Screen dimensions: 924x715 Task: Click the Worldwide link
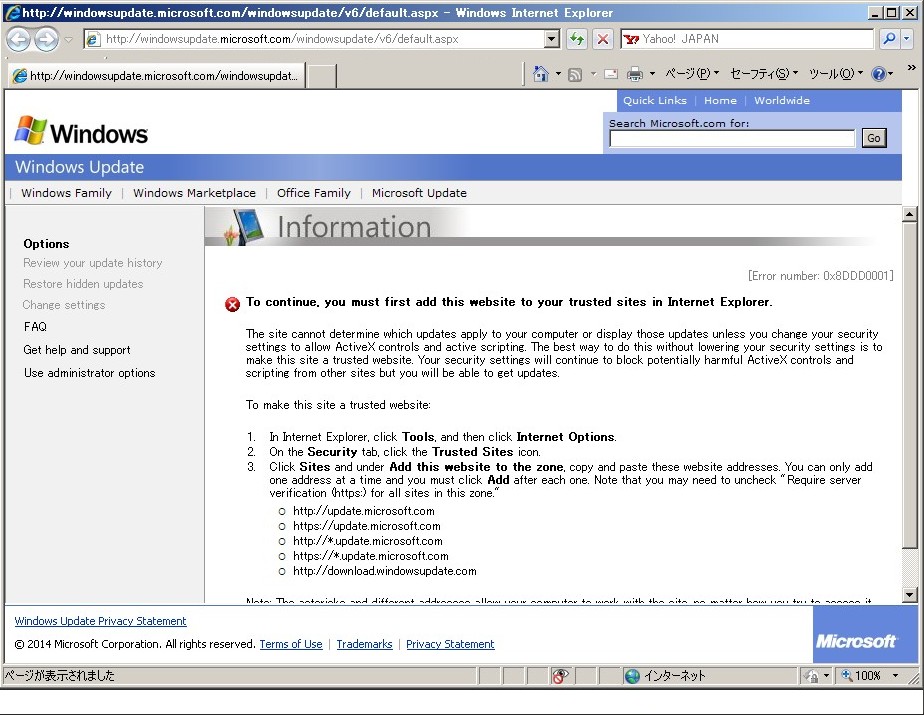tap(782, 100)
